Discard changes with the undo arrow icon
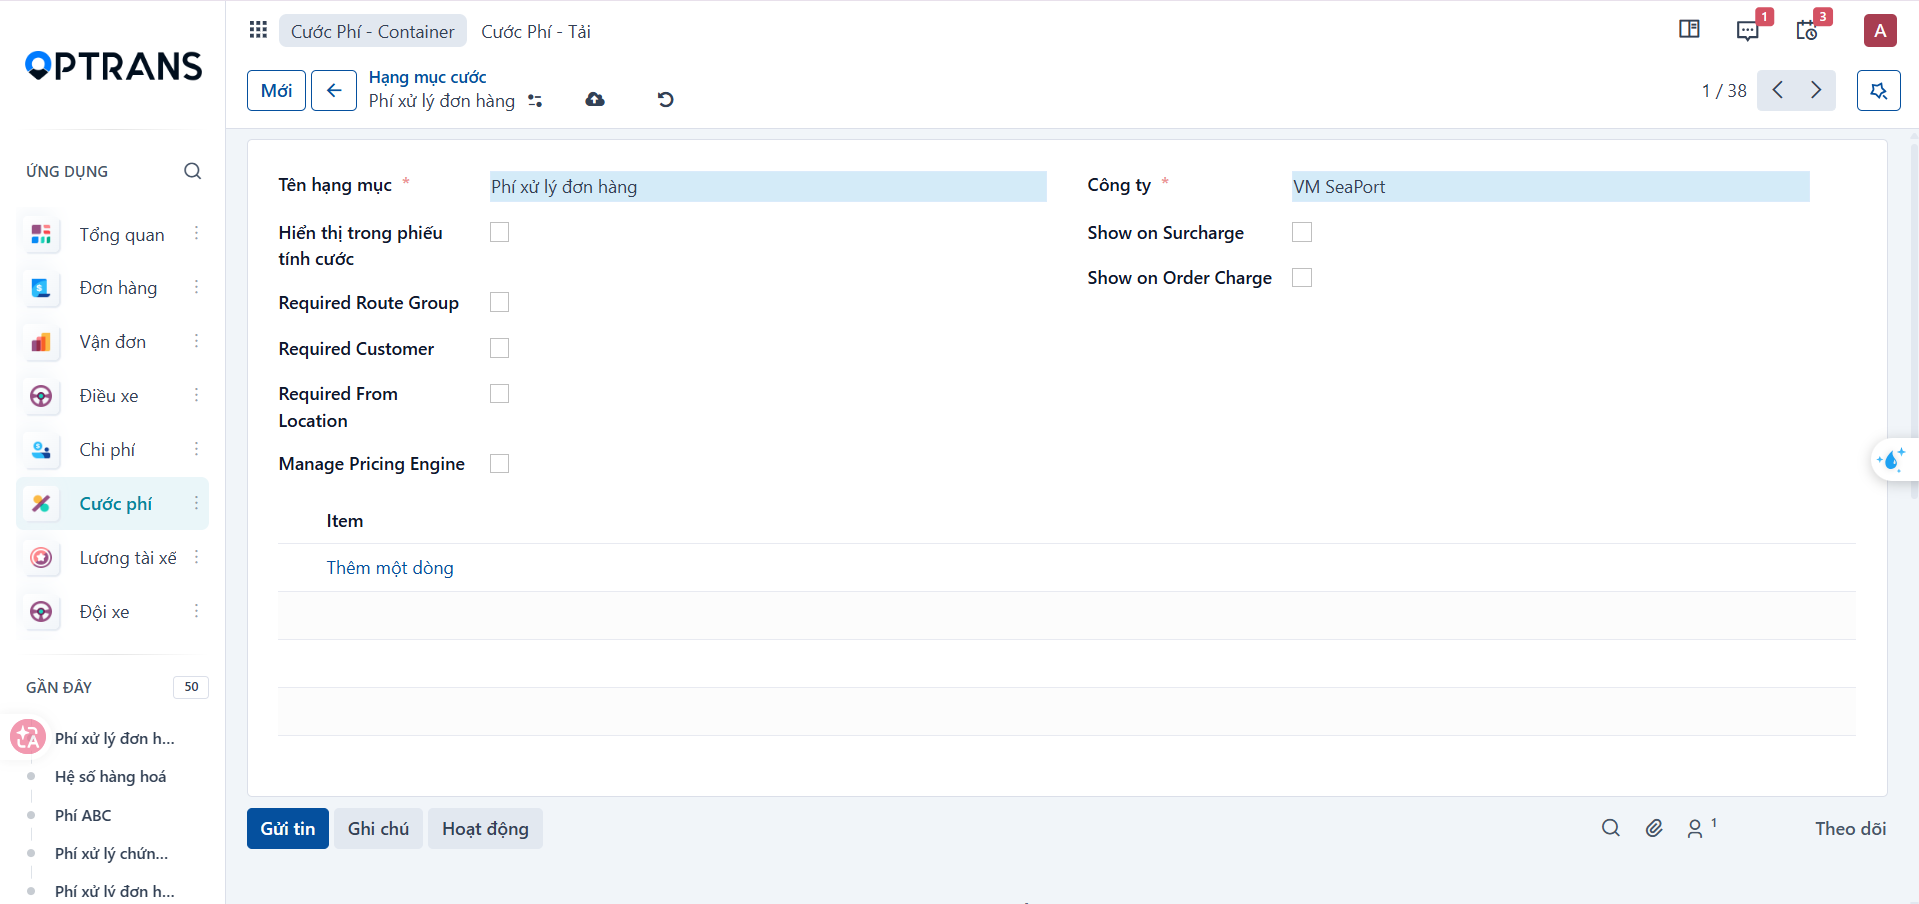Image resolution: width=1919 pixels, height=904 pixels. tap(665, 99)
